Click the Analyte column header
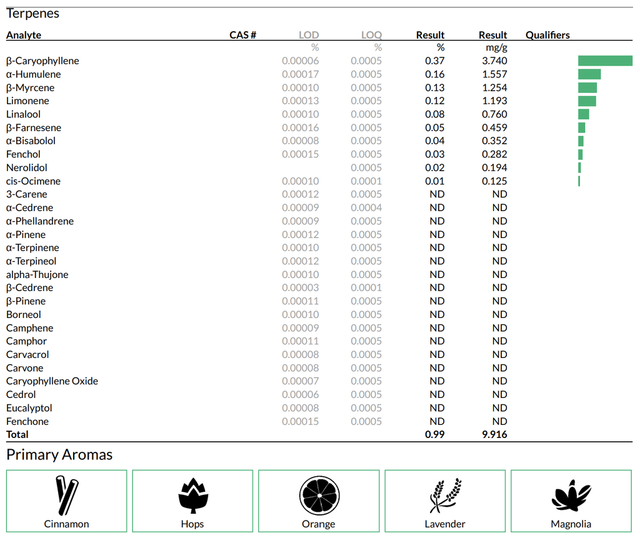The height and width of the screenshot is (536, 640). 24,35
